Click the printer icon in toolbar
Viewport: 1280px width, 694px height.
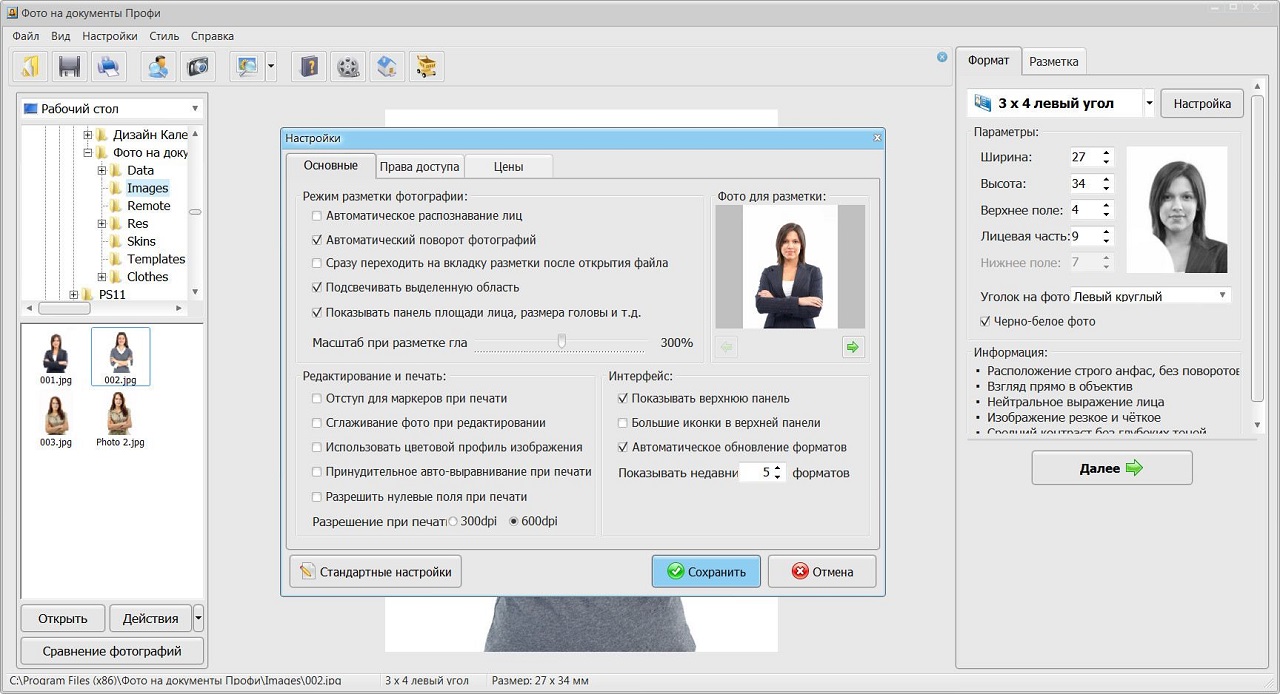[108, 67]
